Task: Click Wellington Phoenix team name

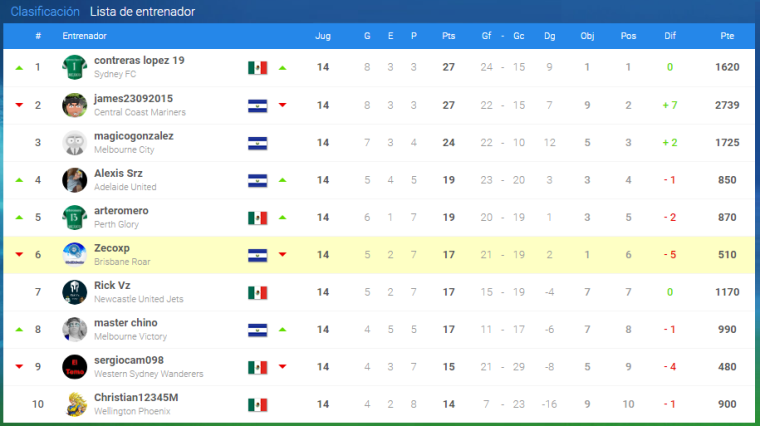Action: [132, 411]
